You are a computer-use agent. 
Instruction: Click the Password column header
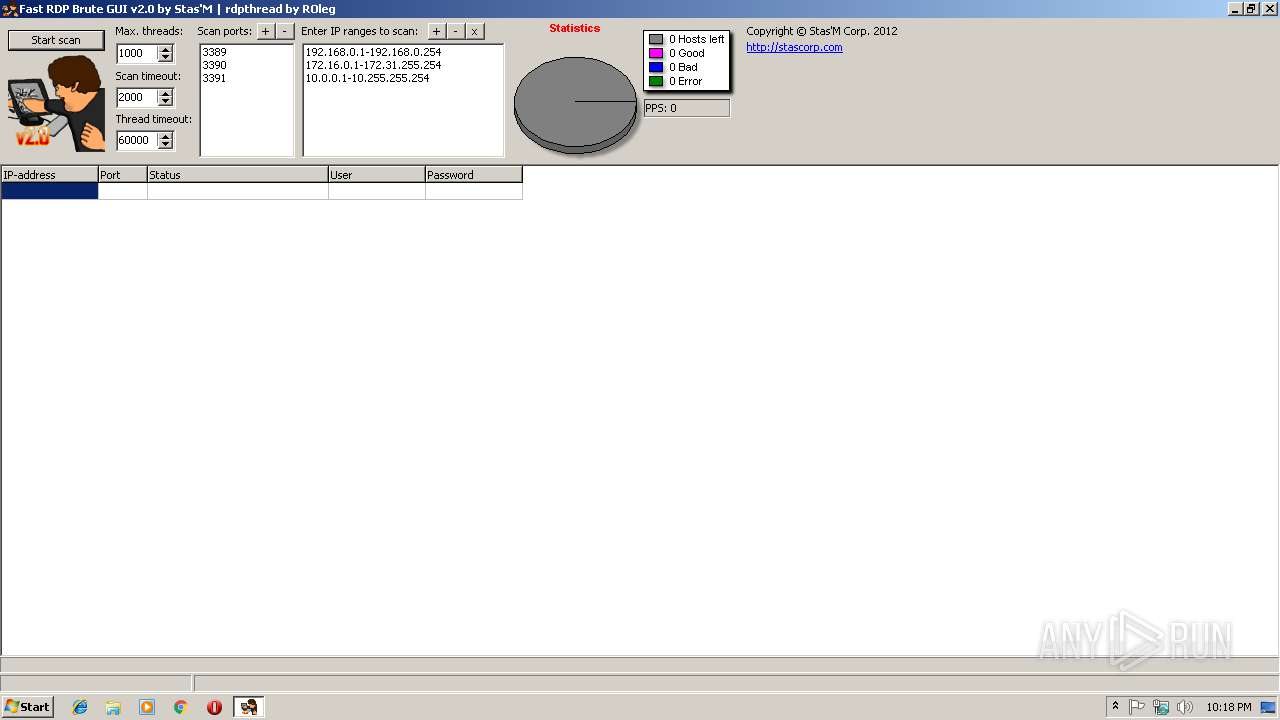click(474, 175)
